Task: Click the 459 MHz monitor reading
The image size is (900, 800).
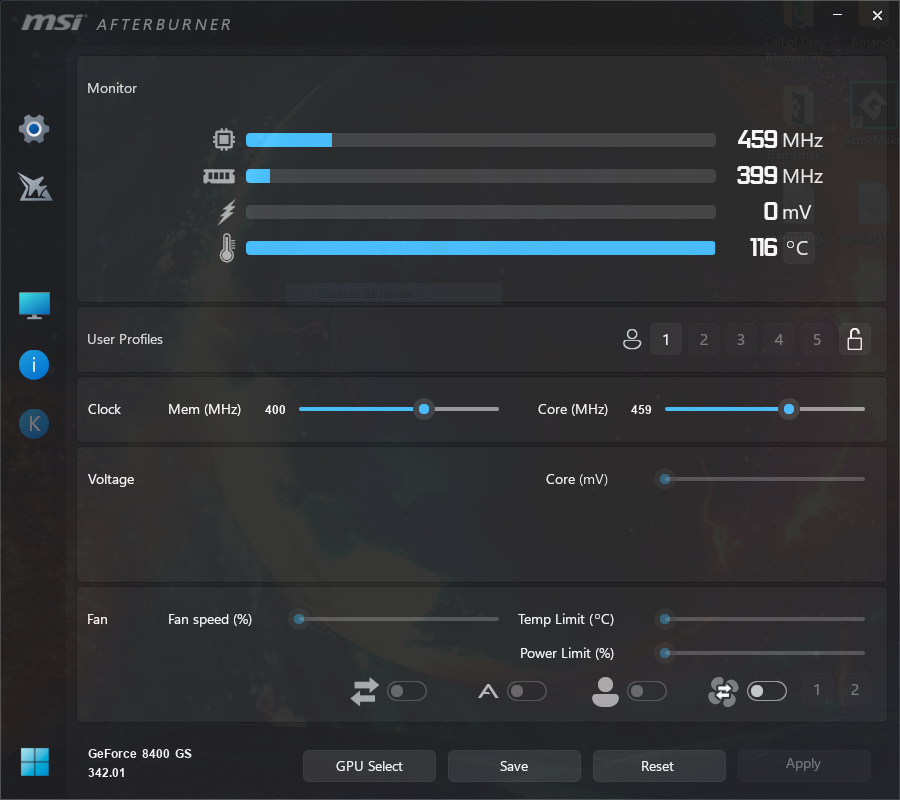Action: (780, 139)
